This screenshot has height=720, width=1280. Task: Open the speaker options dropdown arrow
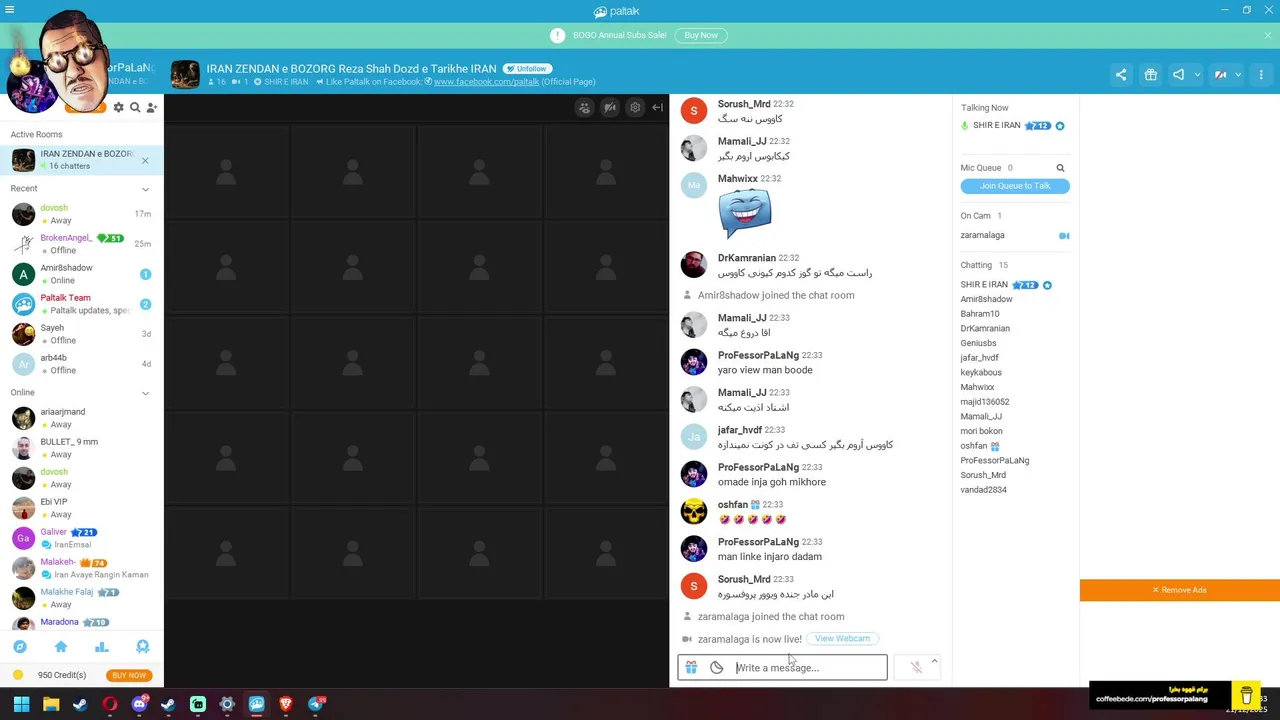pyautogui.click(x=1197, y=75)
